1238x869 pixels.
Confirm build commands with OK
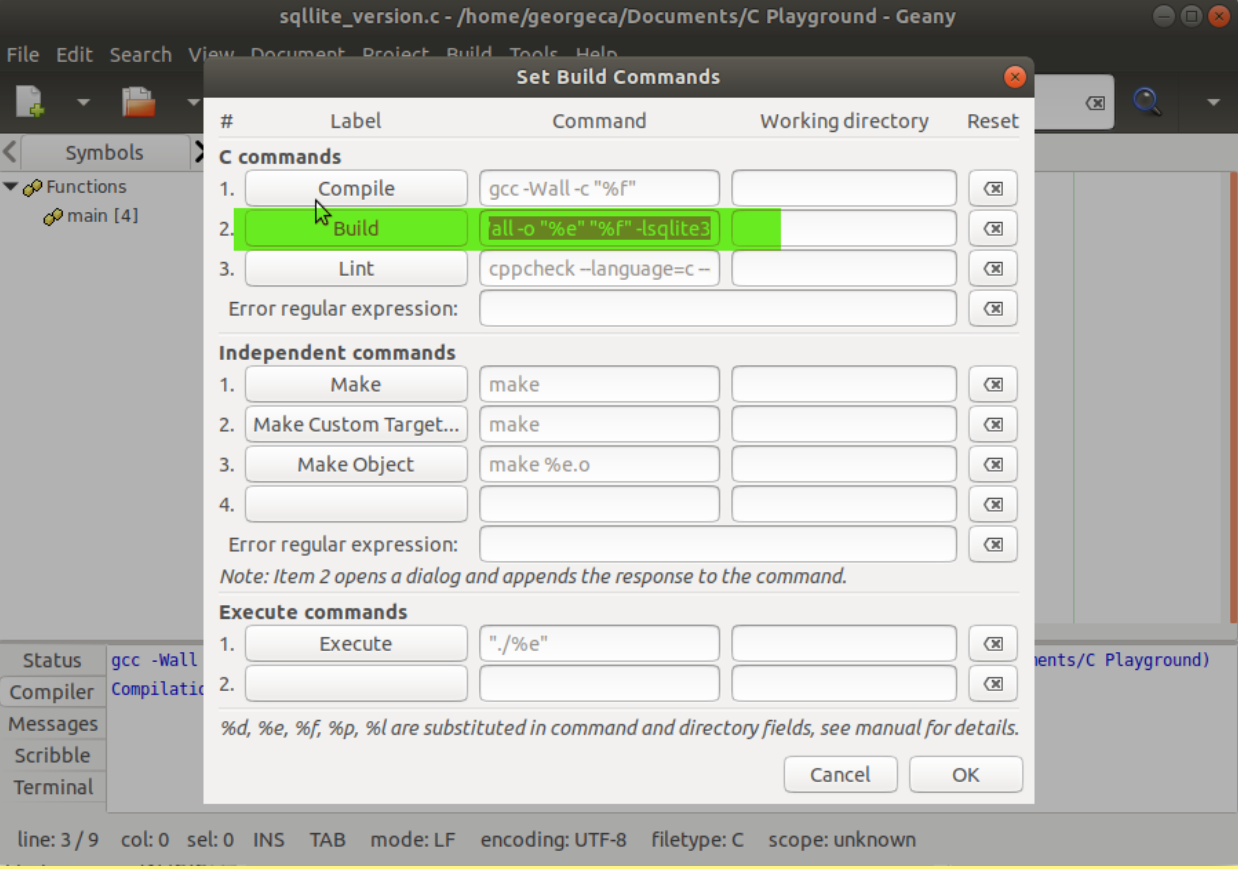click(x=966, y=774)
